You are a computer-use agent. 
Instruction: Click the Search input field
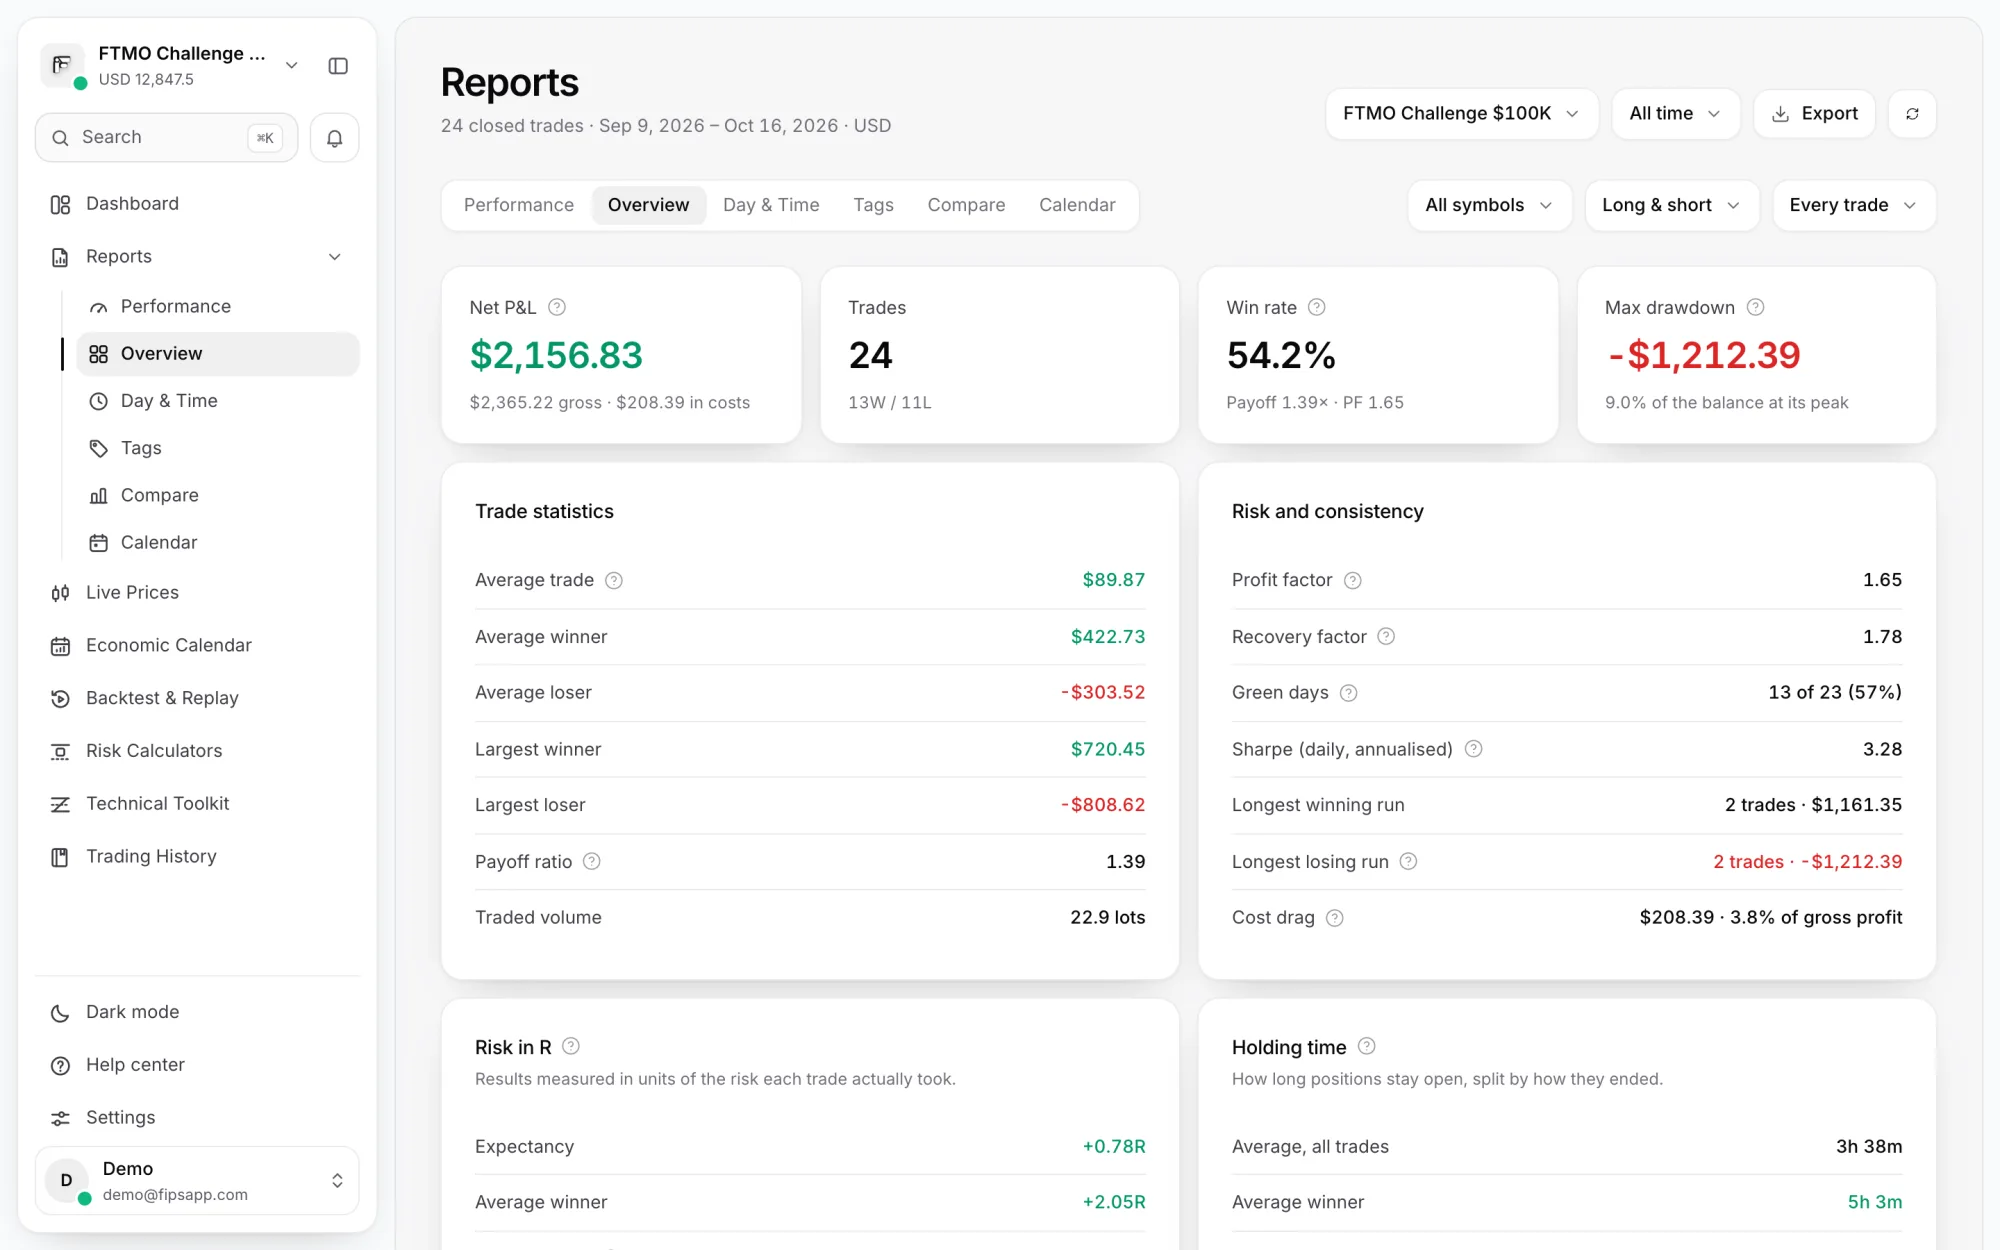tap(166, 138)
